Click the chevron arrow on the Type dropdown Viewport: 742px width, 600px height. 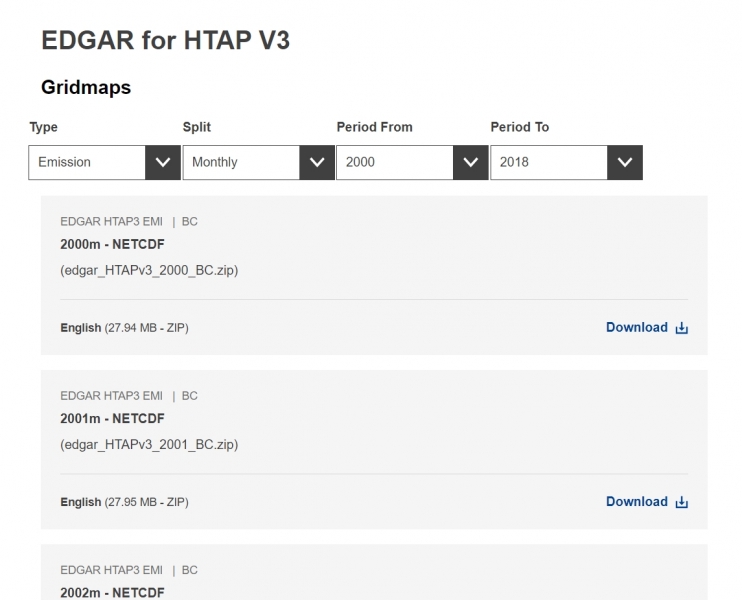point(162,162)
